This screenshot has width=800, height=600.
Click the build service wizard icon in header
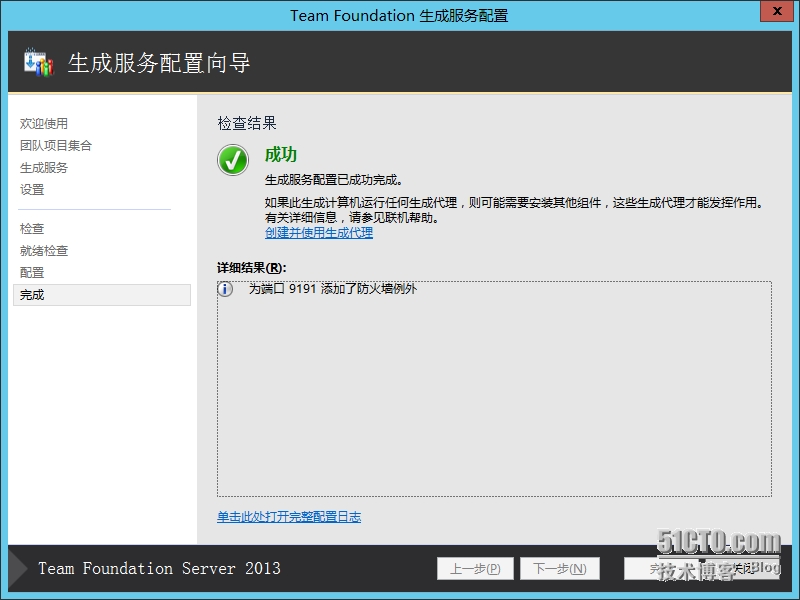coord(39,62)
